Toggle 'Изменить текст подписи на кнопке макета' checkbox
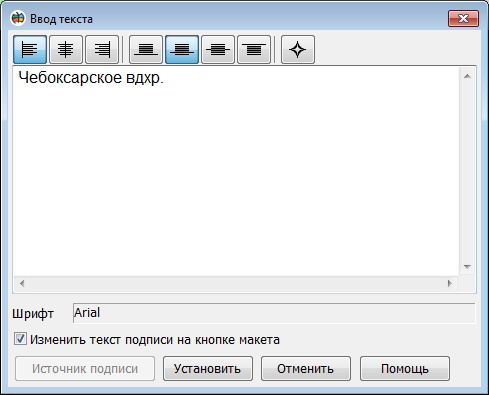The height and width of the screenshot is (395, 489). click(20, 339)
